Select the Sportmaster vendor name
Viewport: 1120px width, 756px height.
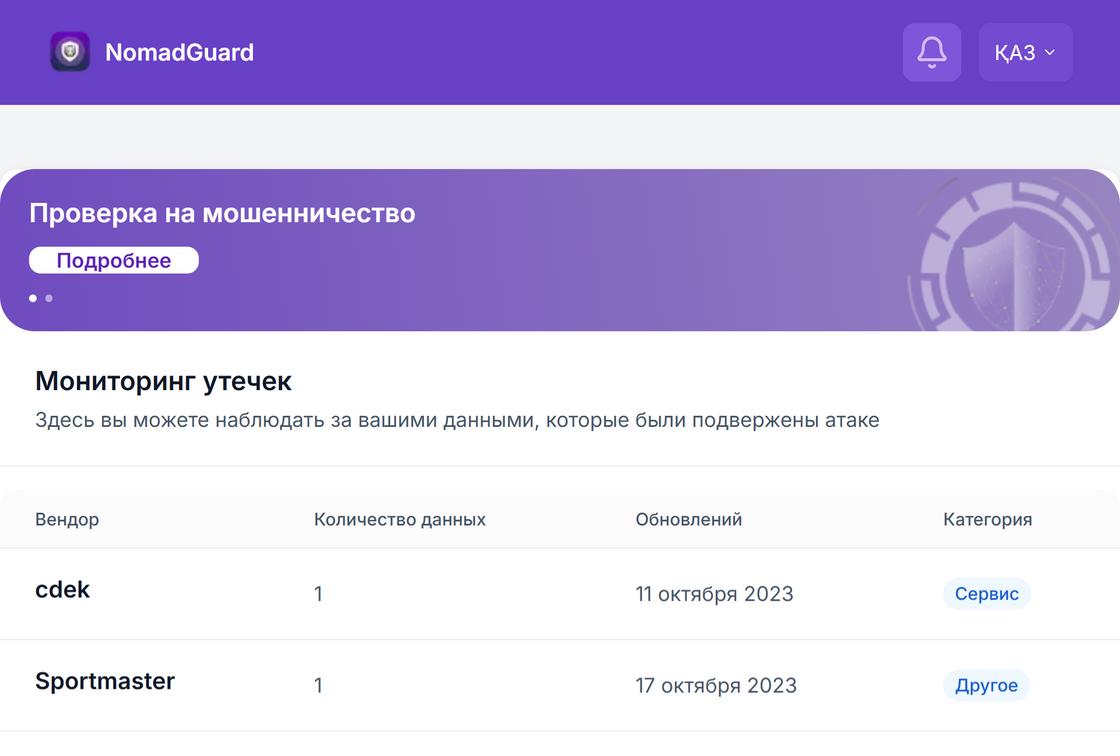(x=105, y=681)
